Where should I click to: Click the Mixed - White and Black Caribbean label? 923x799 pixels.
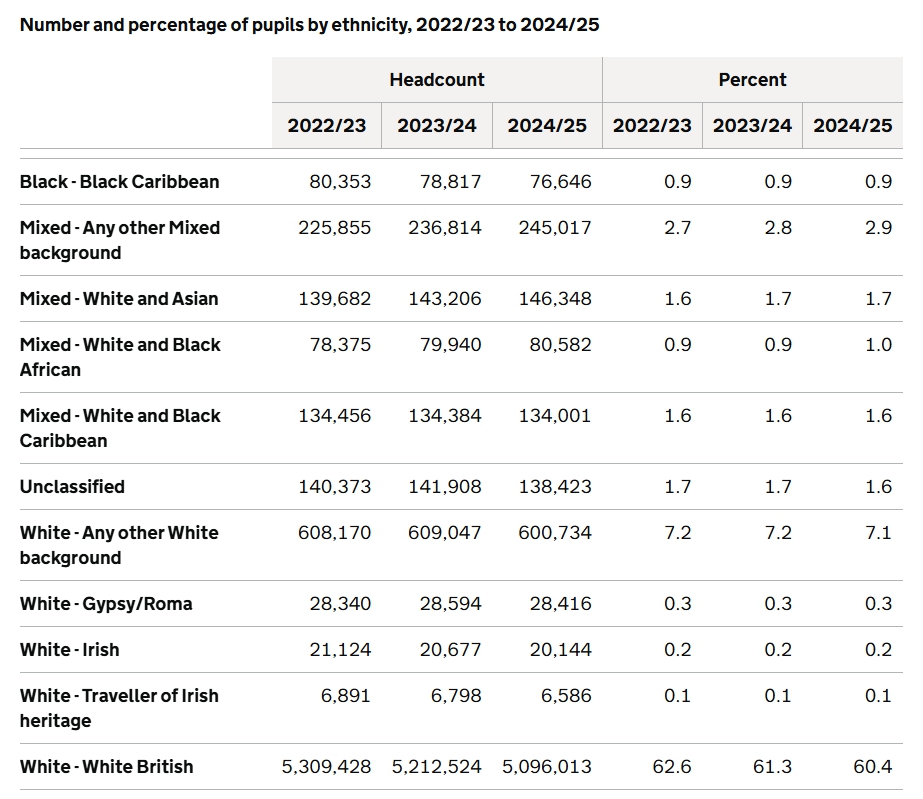click(119, 428)
